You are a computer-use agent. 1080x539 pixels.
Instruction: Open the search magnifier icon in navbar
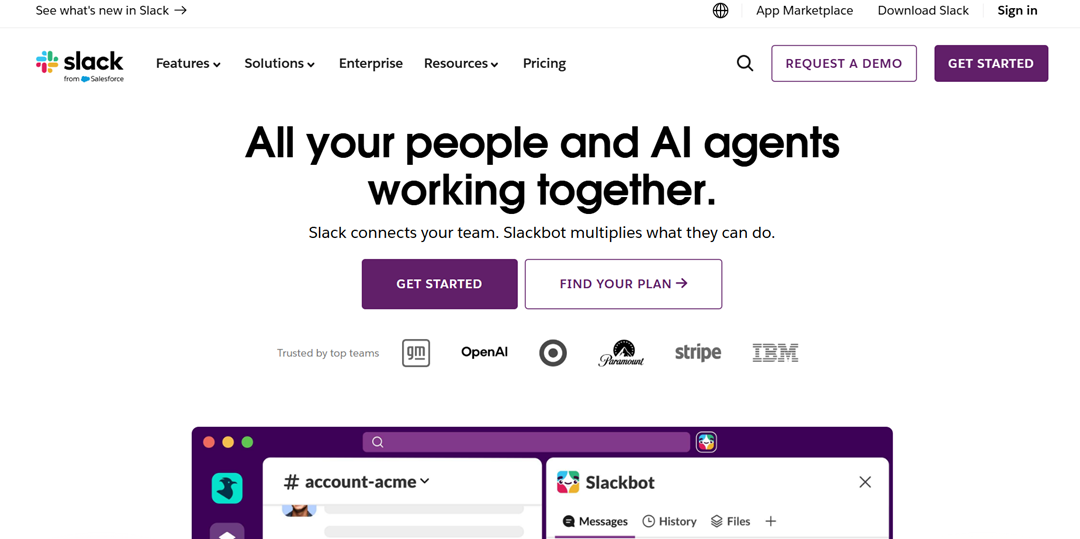tap(745, 63)
